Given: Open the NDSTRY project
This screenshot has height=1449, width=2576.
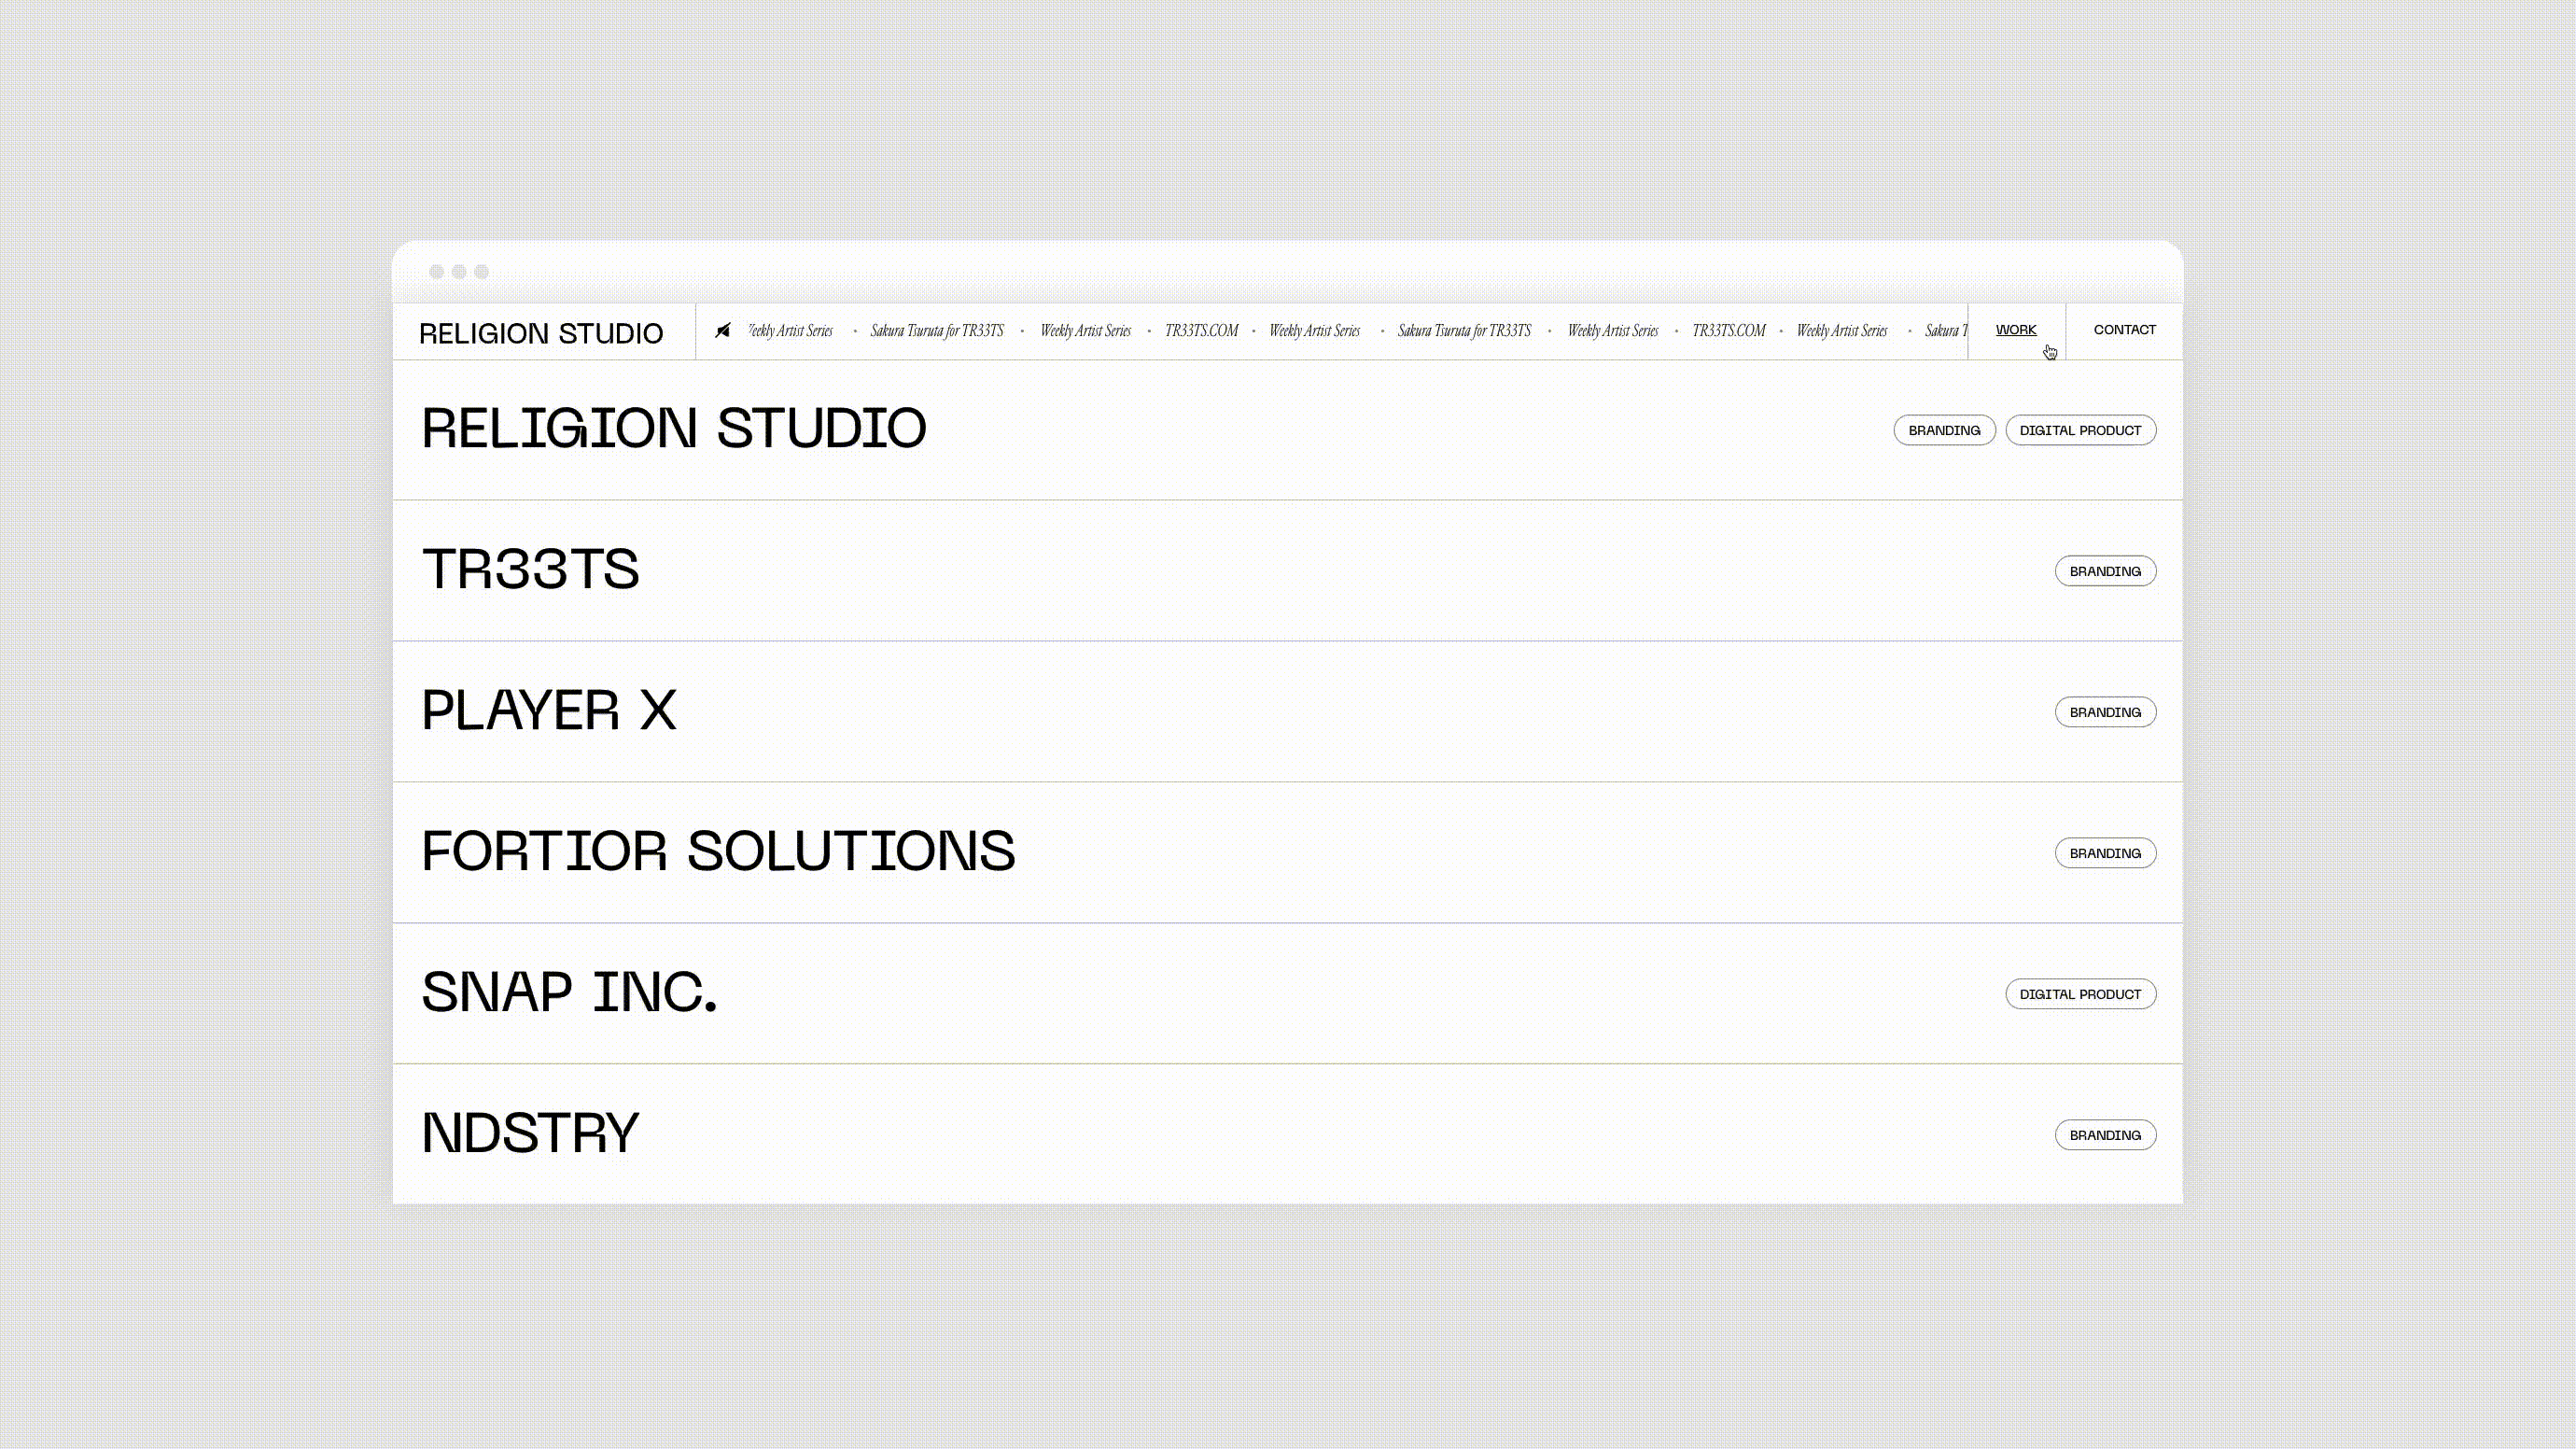Looking at the screenshot, I should coord(530,1134).
